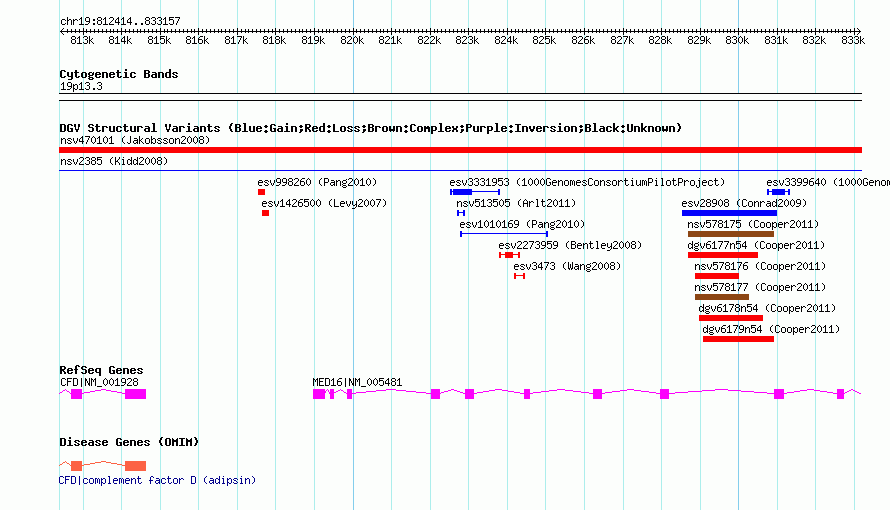Click the 828k ruler tick label

click(x=660, y=40)
